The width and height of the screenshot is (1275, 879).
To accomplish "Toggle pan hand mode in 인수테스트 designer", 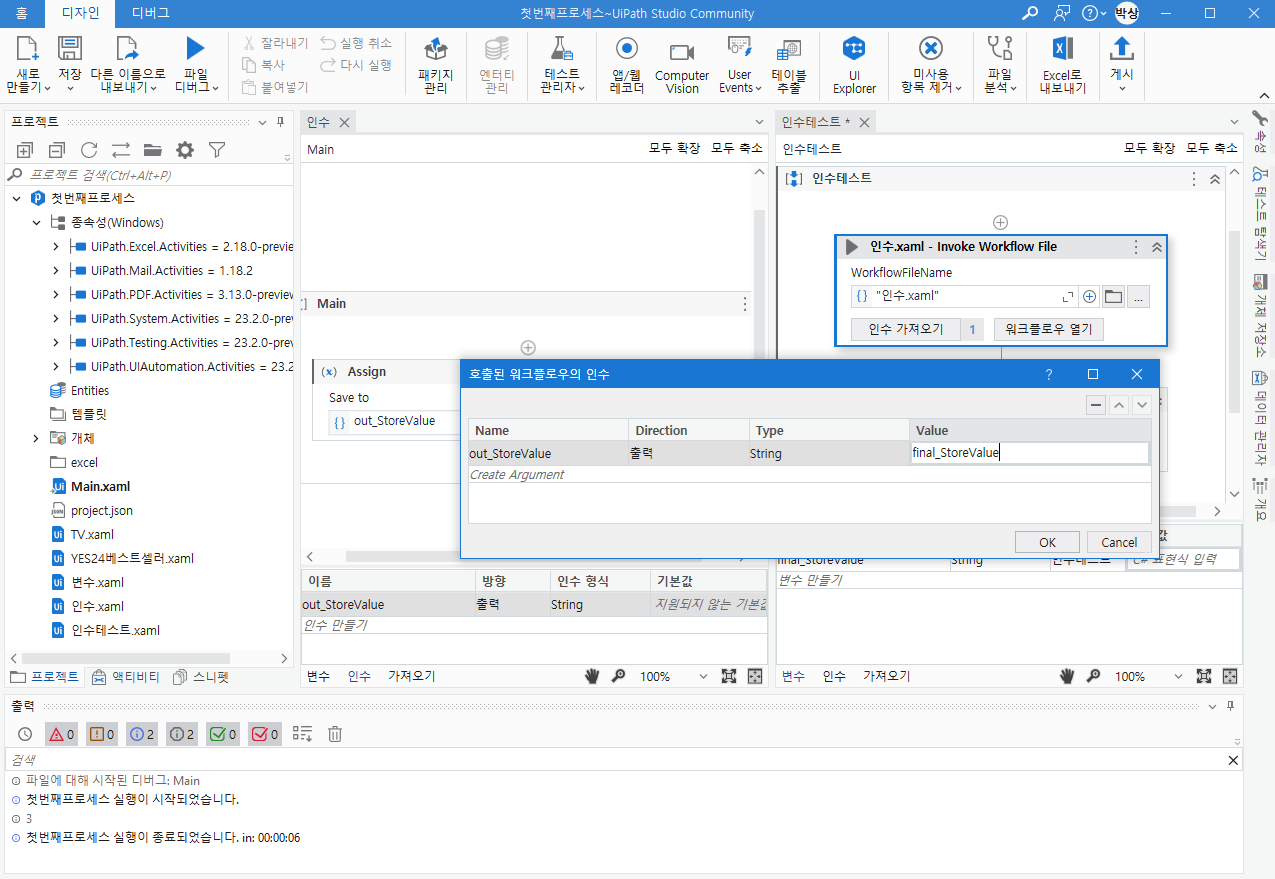I will click(x=1067, y=676).
